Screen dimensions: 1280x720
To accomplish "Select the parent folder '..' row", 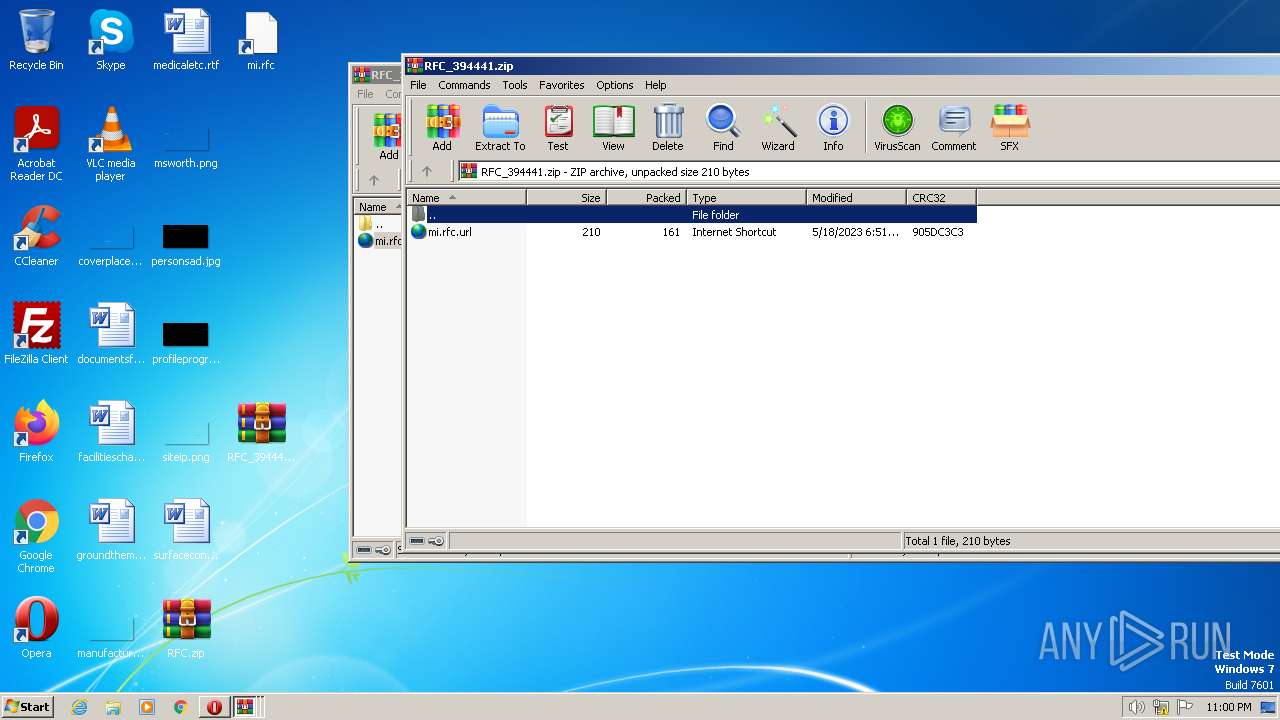I will point(691,215).
